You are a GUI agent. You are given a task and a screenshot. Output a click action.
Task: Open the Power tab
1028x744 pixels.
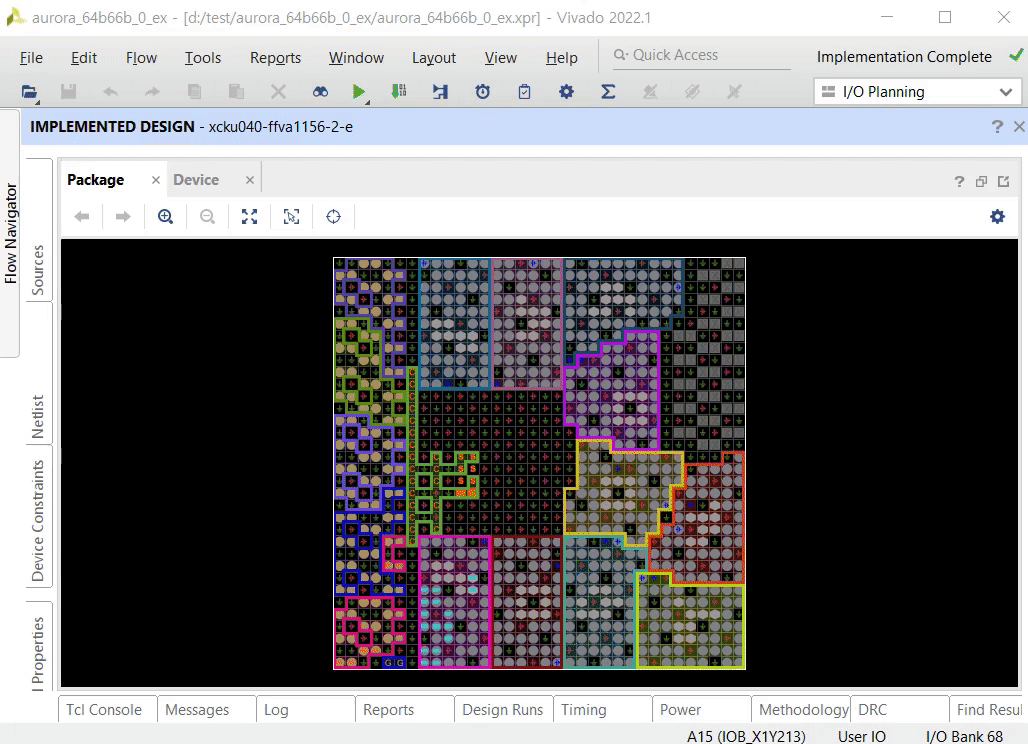click(681, 710)
